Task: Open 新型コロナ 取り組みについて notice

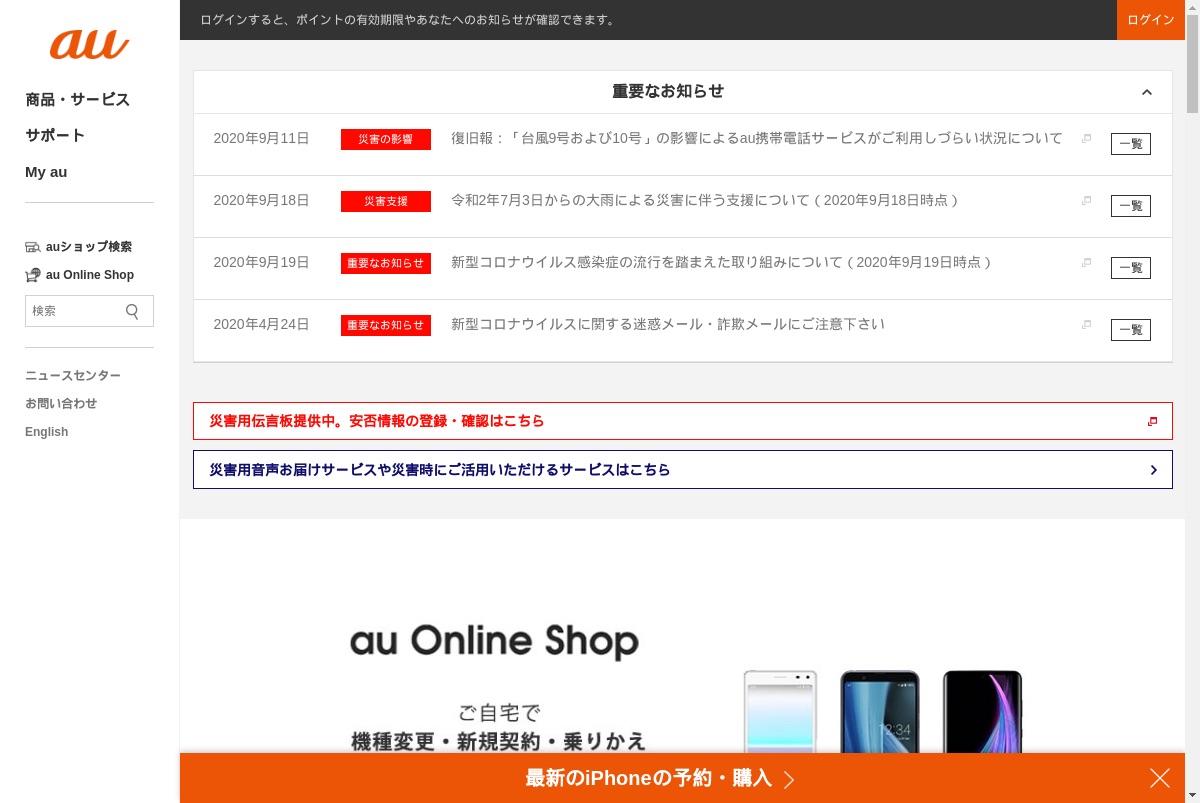Action: pos(721,262)
